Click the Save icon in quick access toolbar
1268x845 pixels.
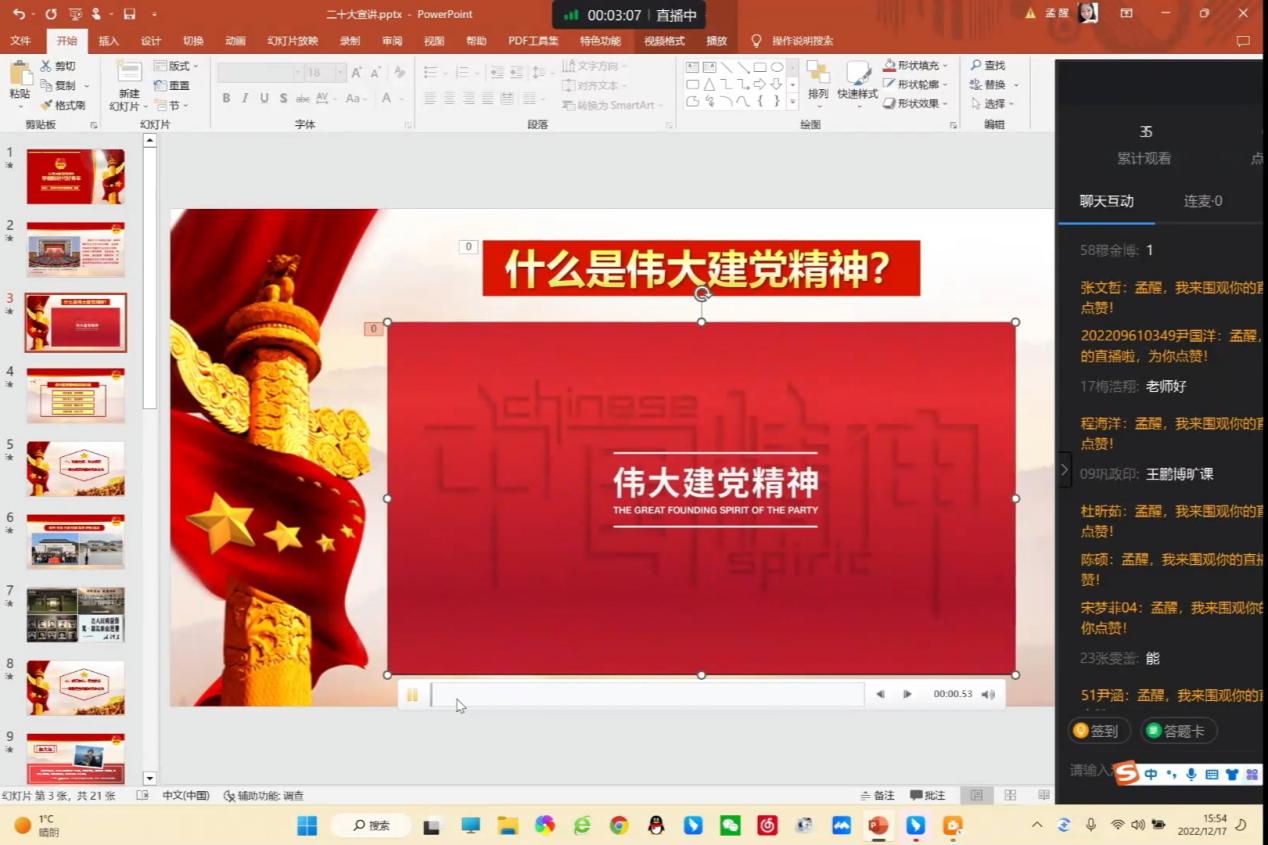(x=129, y=14)
